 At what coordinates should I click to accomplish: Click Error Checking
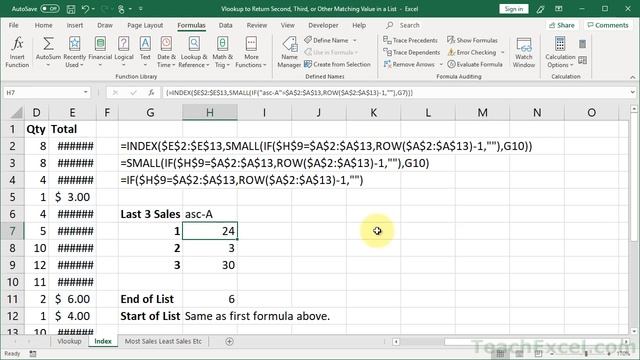point(472,52)
